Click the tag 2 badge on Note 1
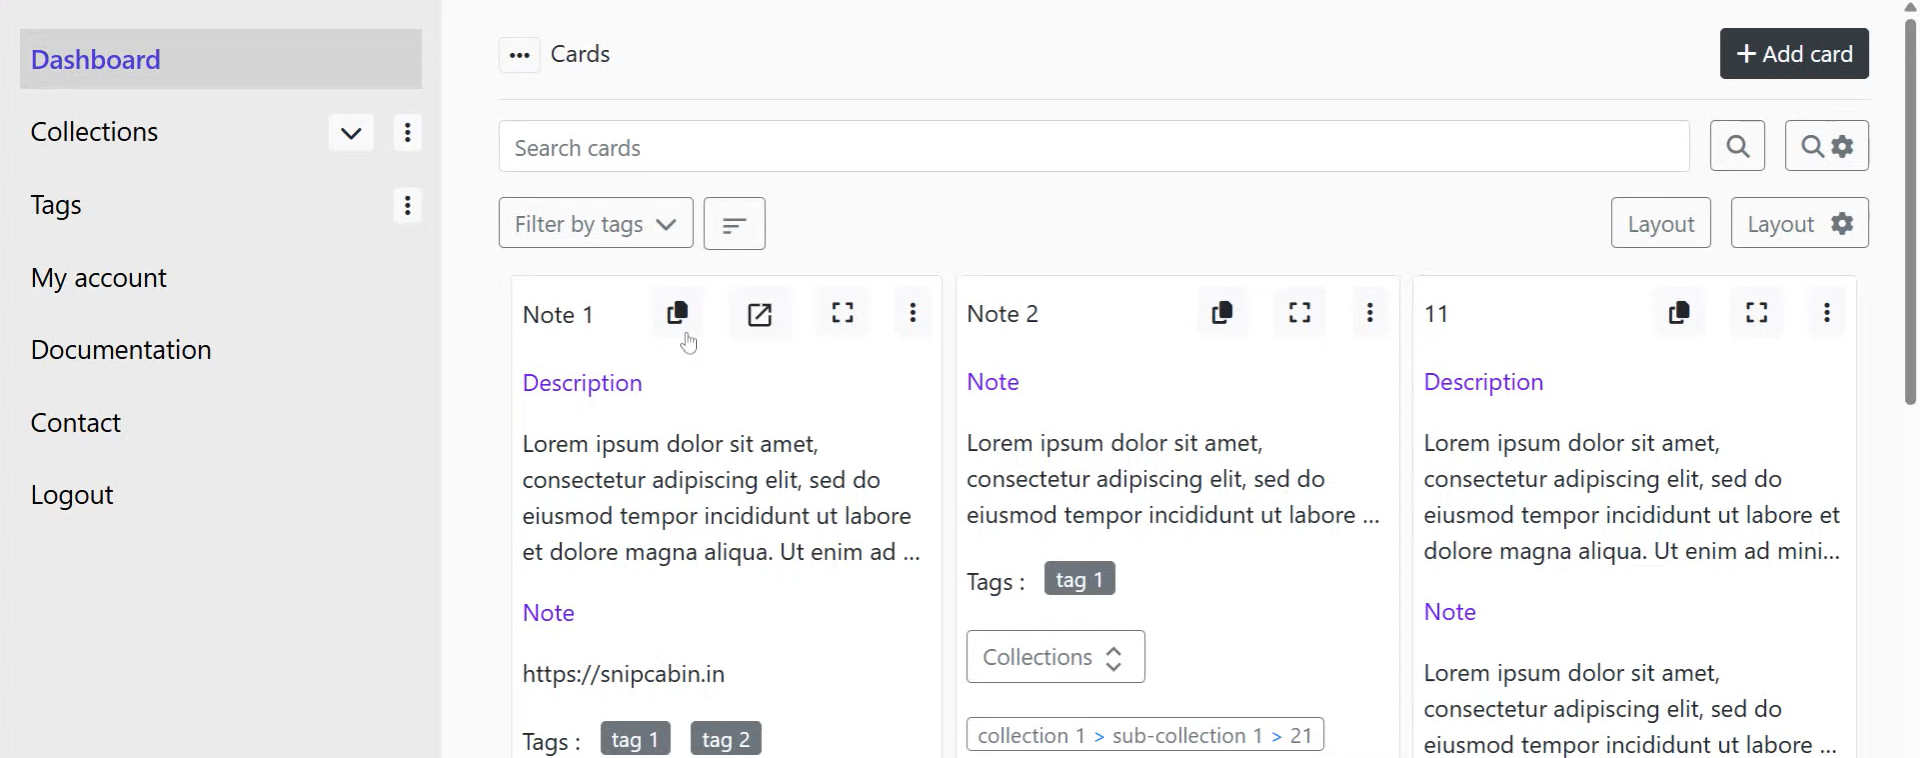Viewport: 1920px width, 758px height. [x=726, y=739]
